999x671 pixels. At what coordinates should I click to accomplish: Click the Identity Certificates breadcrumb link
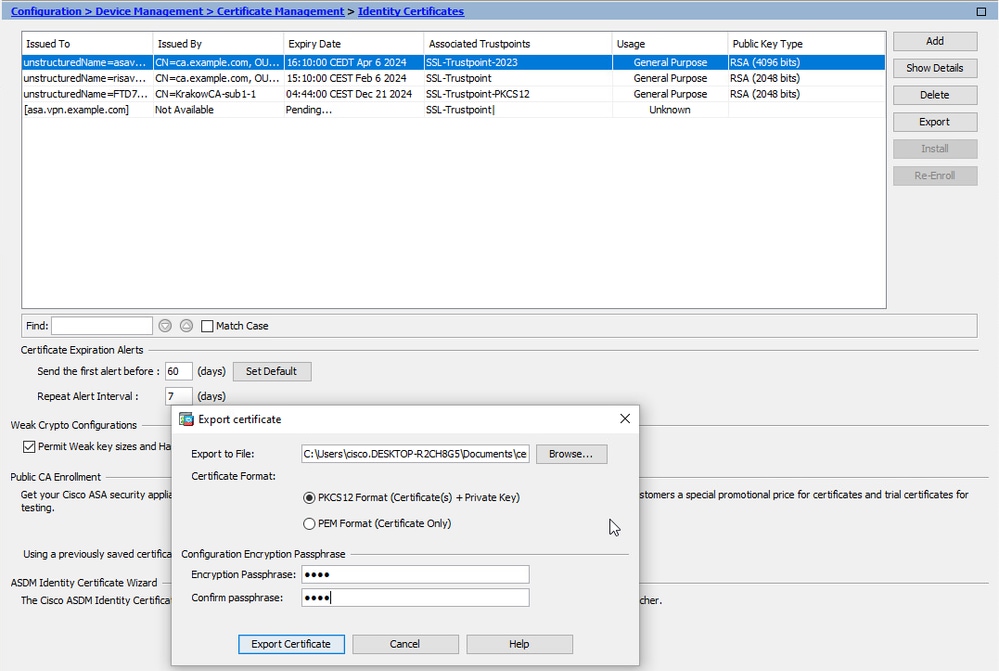pos(411,11)
